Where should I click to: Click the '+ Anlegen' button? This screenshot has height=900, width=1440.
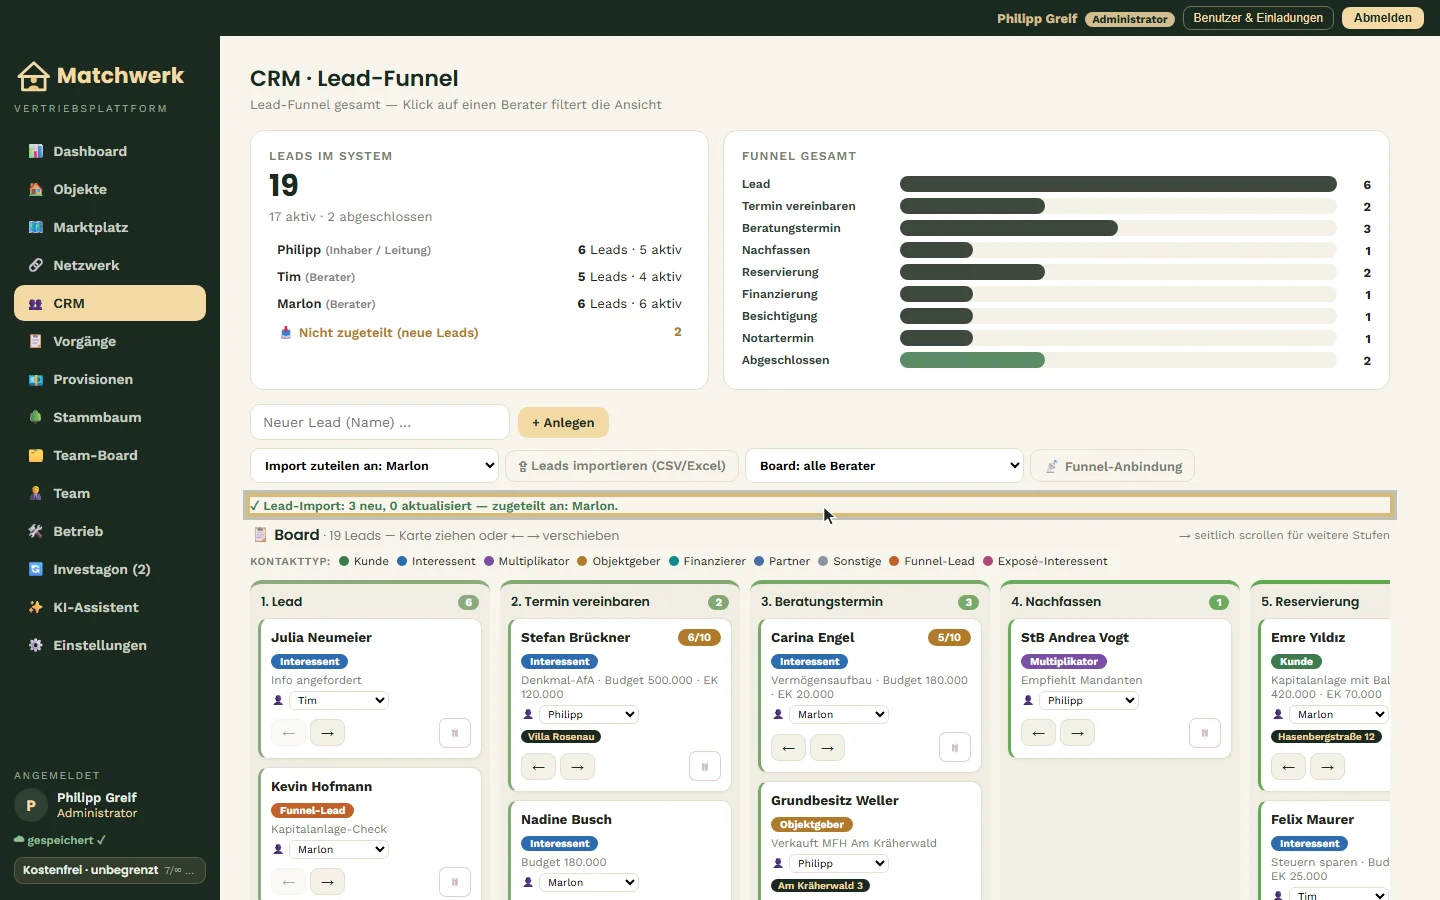(x=563, y=422)
